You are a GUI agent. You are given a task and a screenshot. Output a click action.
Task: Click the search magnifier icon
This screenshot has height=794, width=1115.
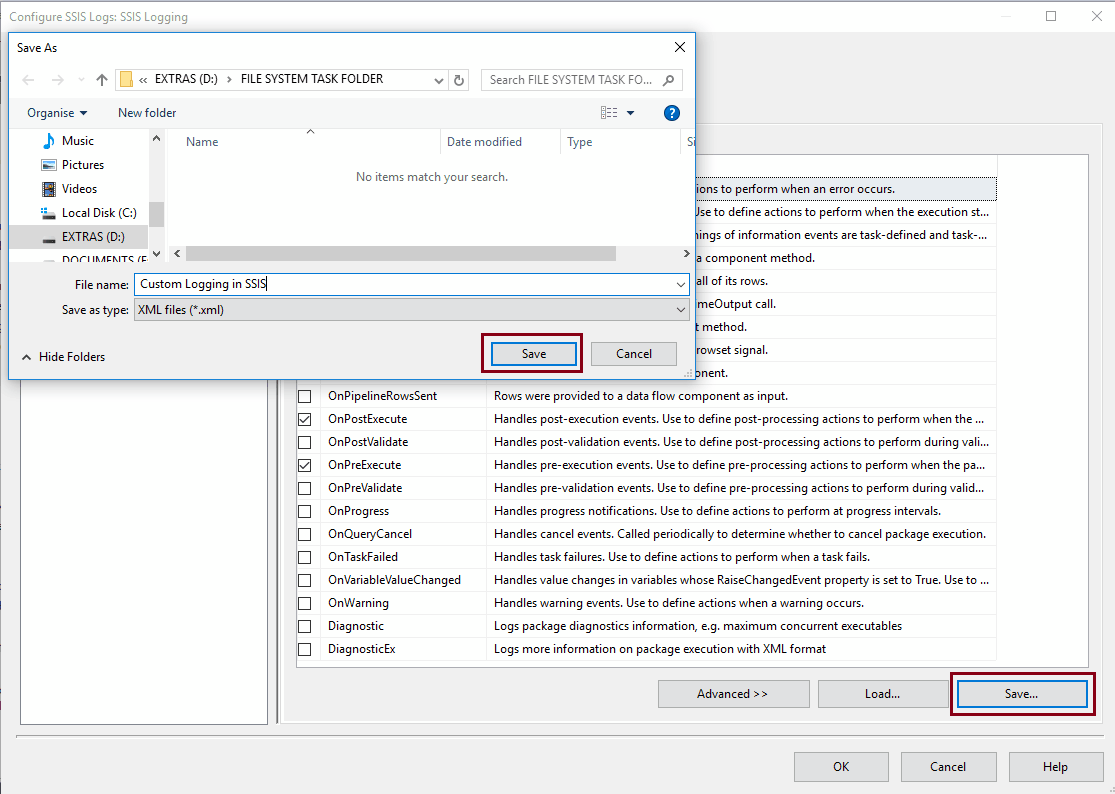coord(669,79)
